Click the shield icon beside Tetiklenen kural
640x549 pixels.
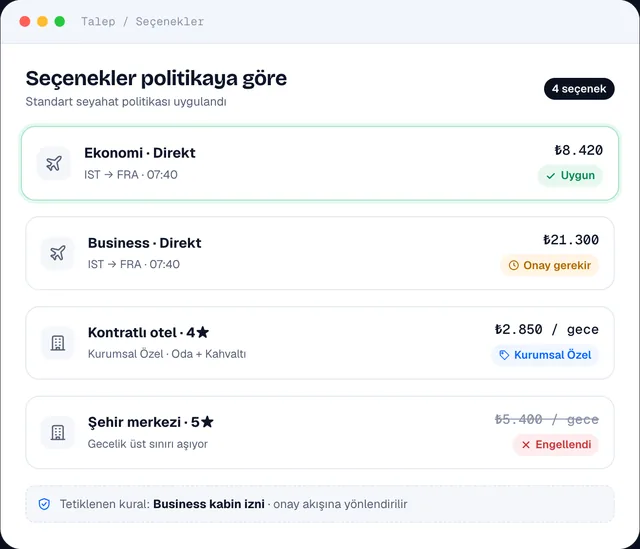[x=44, y=504]
